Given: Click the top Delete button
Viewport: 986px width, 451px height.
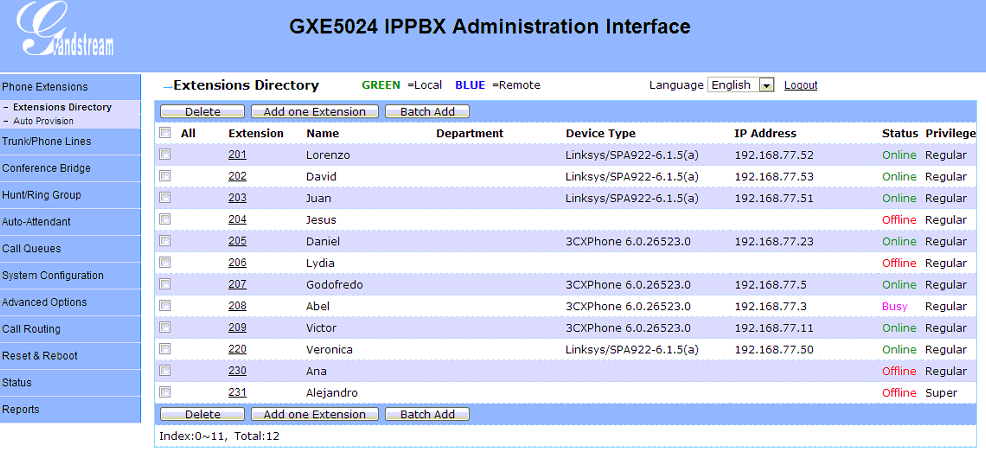Looking at the screenshot, I should tap(202, 111).
